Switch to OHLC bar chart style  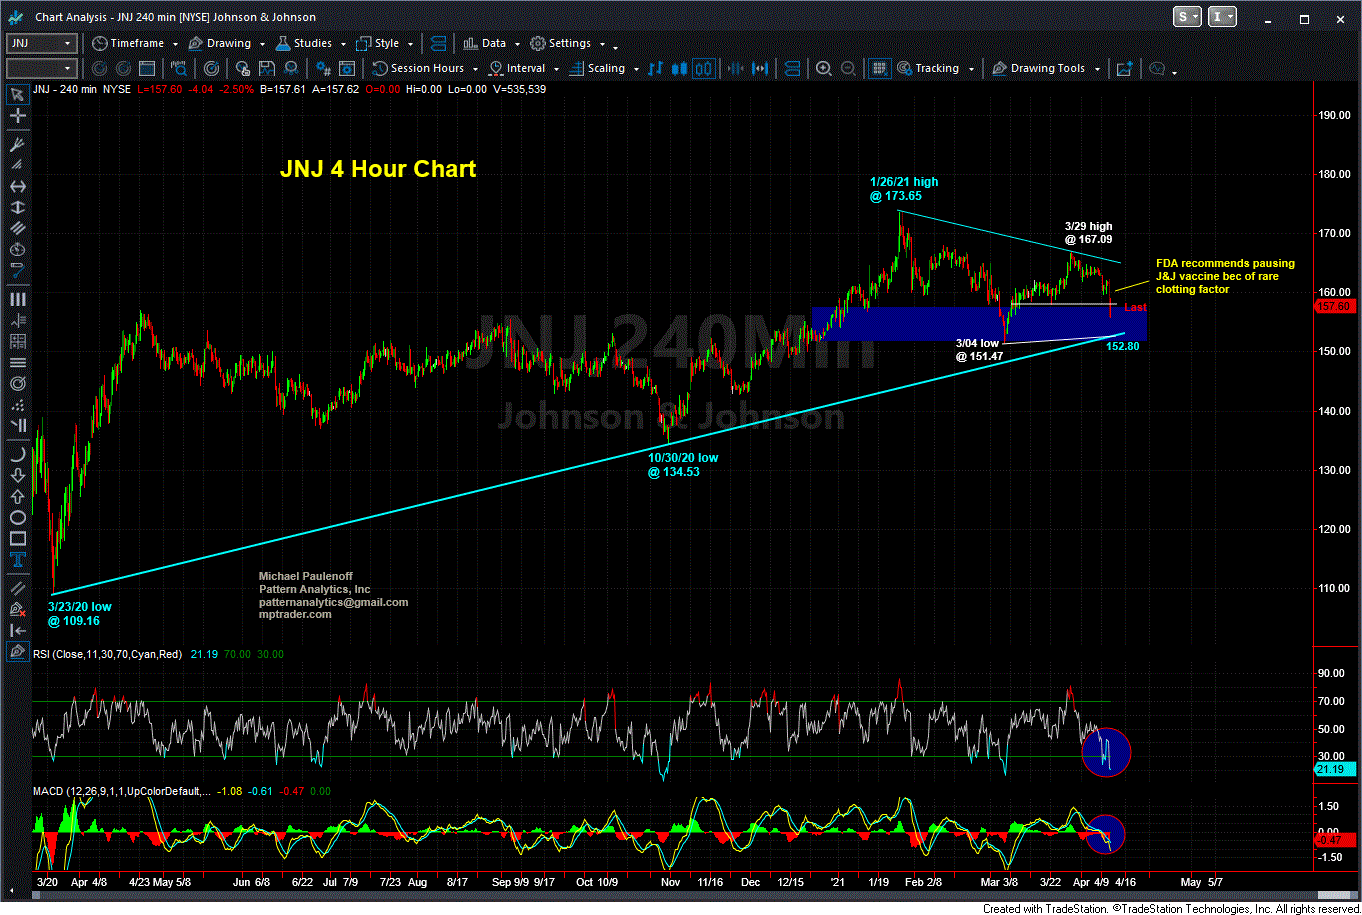pos(656,68)
